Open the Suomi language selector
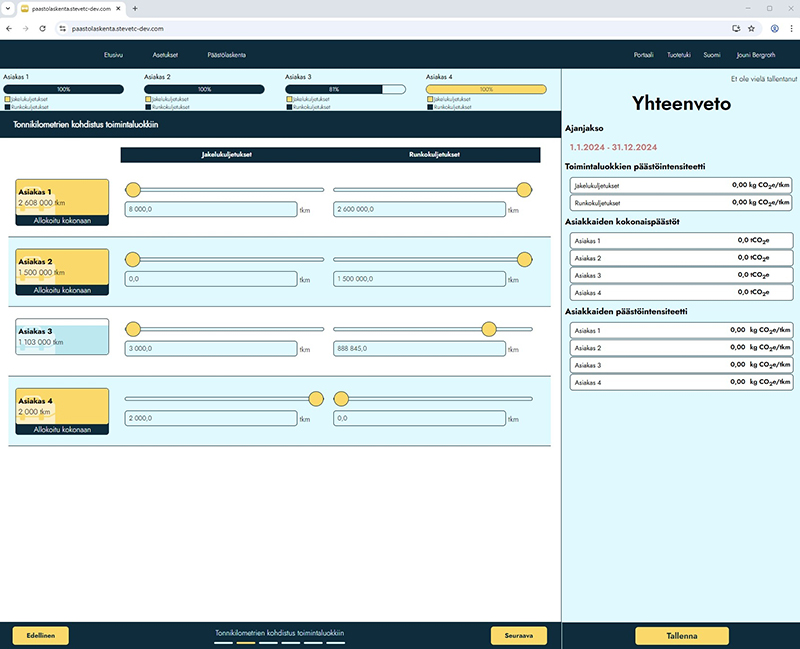 pos(711,54)
